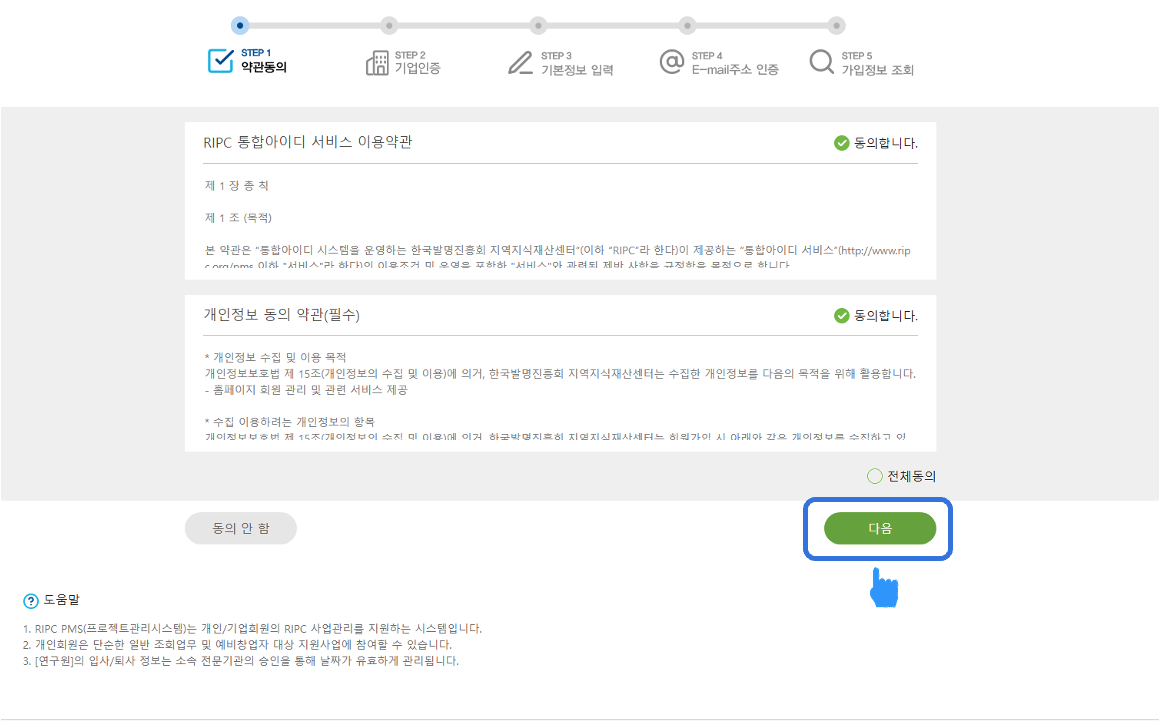The image size is (1160, 722).
Task: Select the 기본정보 입력 step label
Action: (576, 70)
